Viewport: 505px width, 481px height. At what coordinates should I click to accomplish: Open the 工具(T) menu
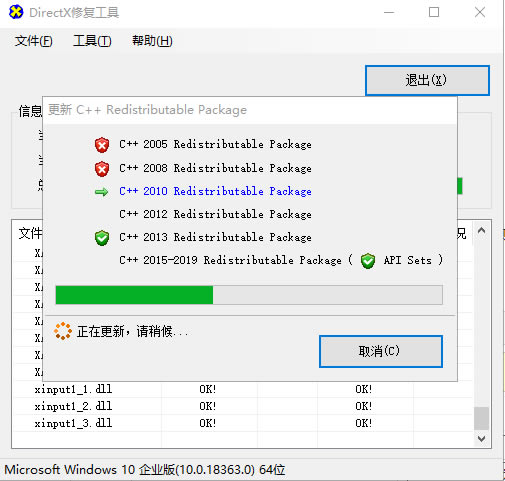point(92,41)
